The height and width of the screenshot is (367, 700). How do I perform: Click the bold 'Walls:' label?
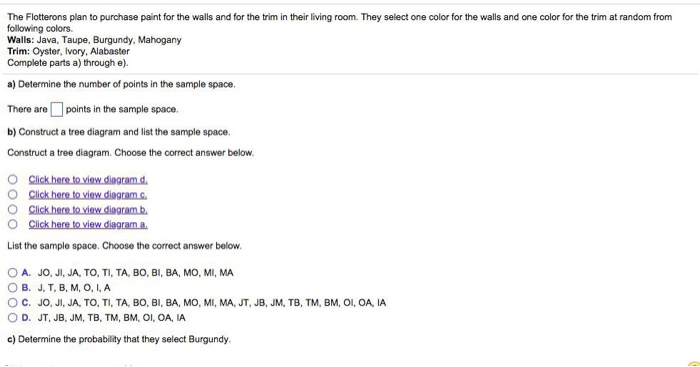point(21,40)
